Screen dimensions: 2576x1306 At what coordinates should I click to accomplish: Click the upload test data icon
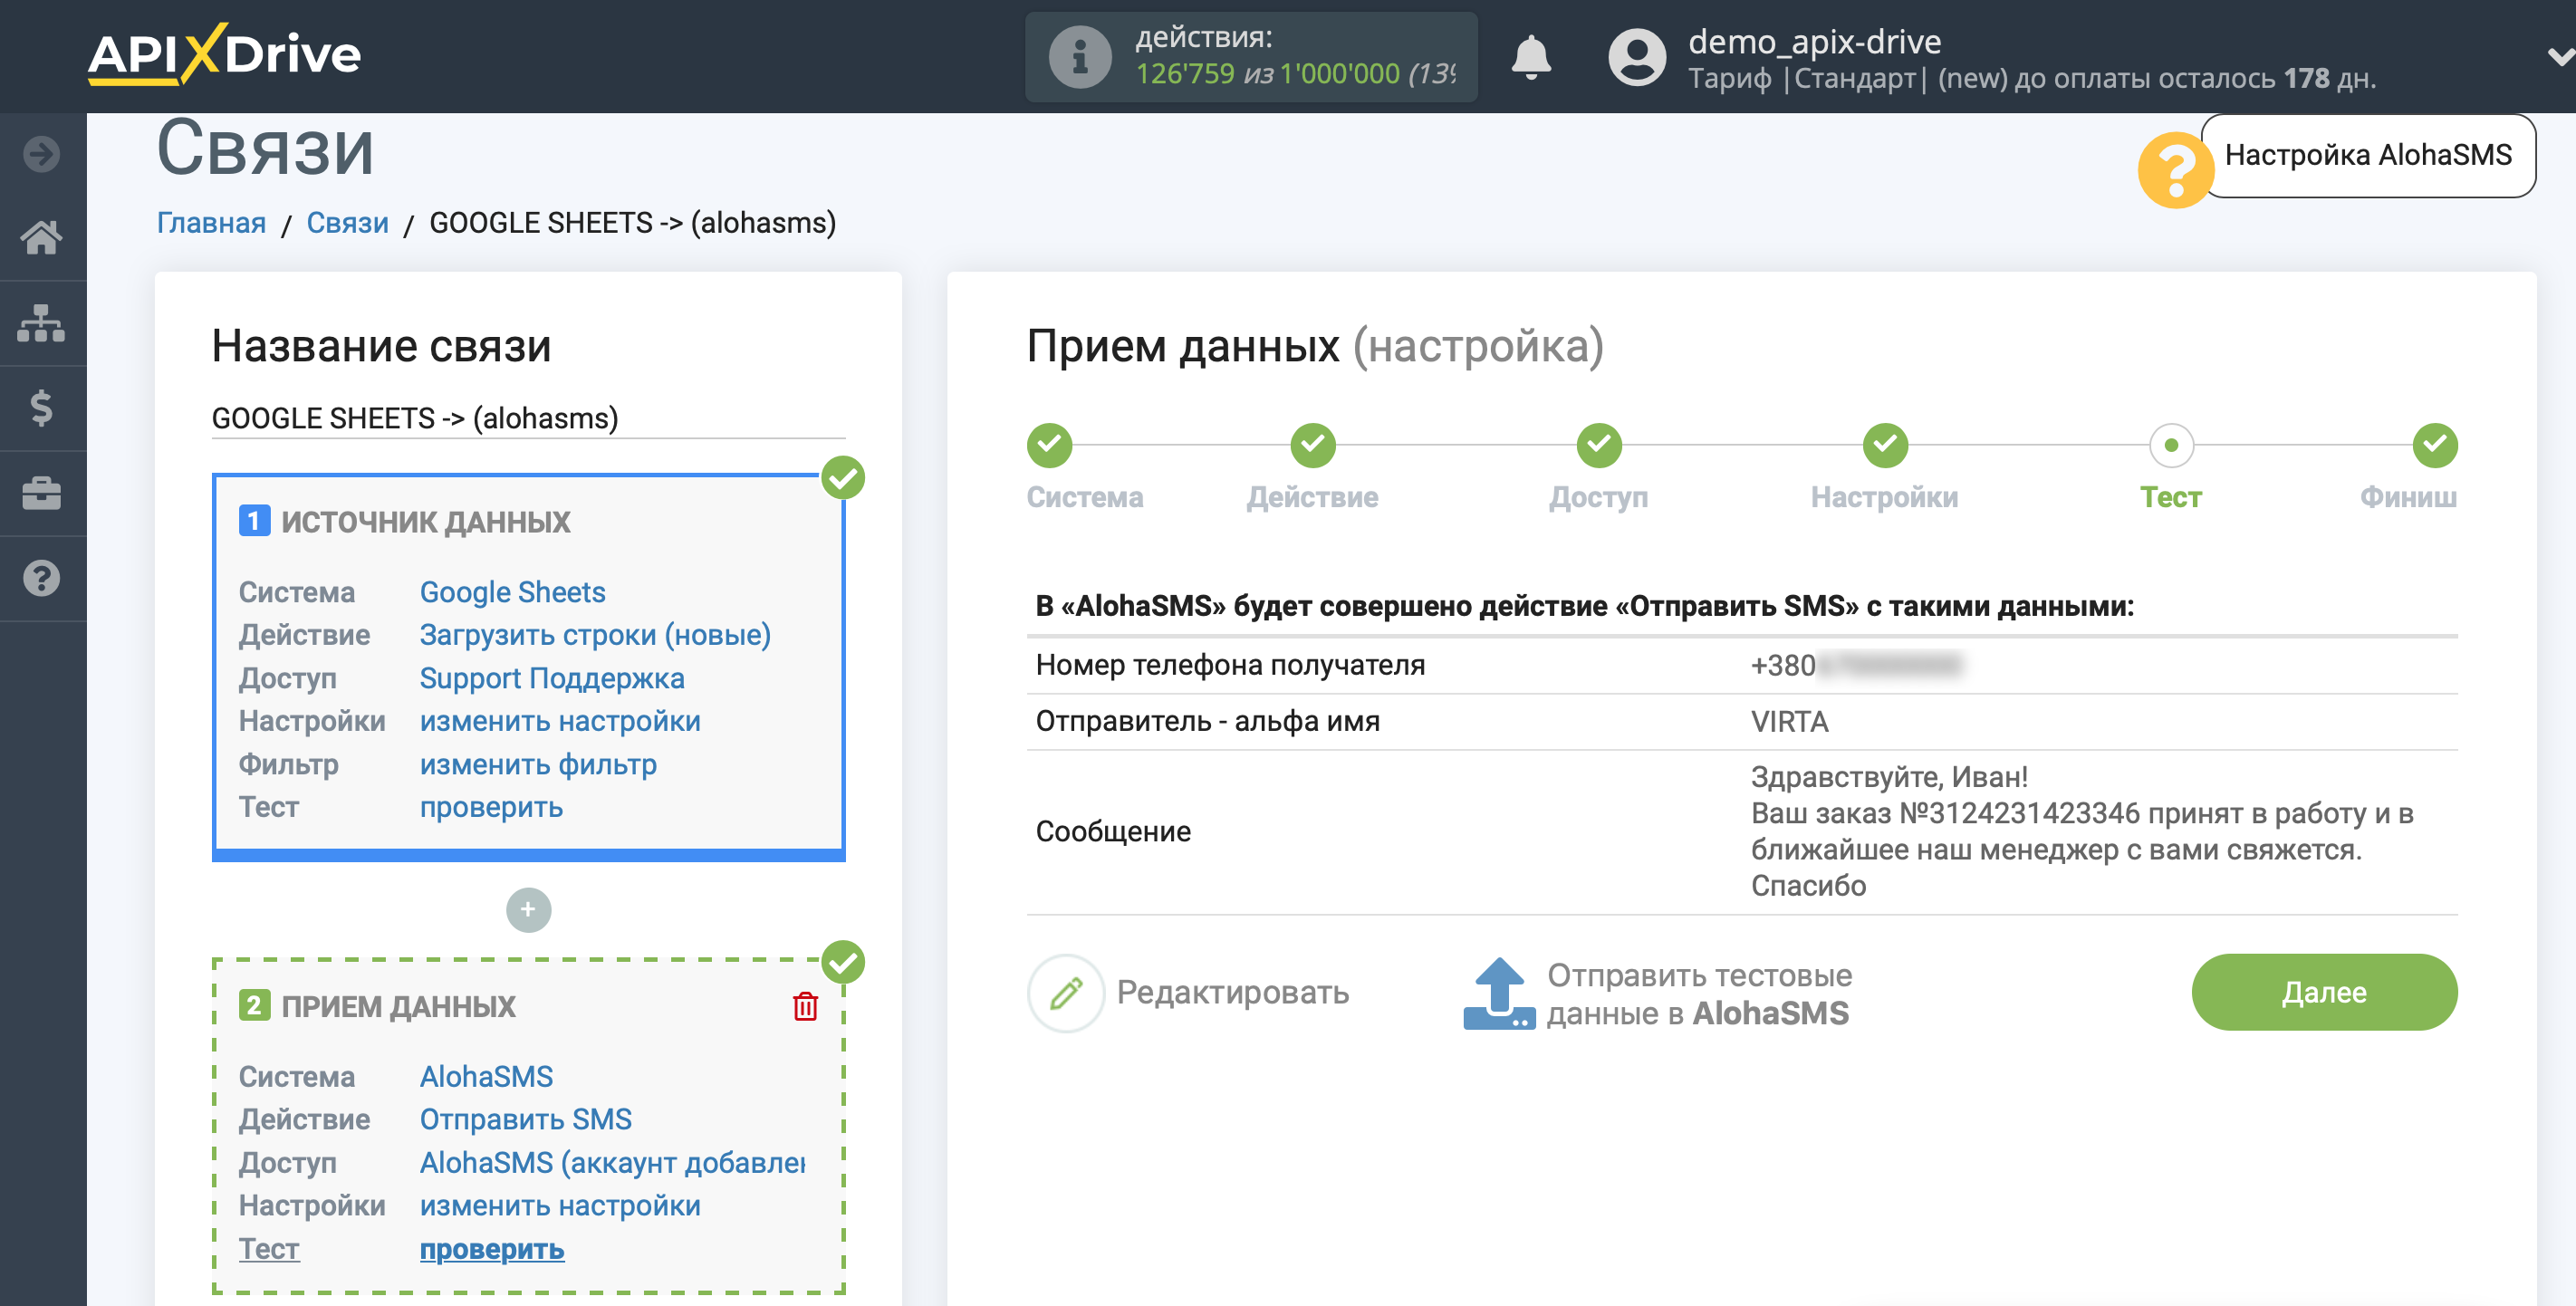tap(1499, 993)
